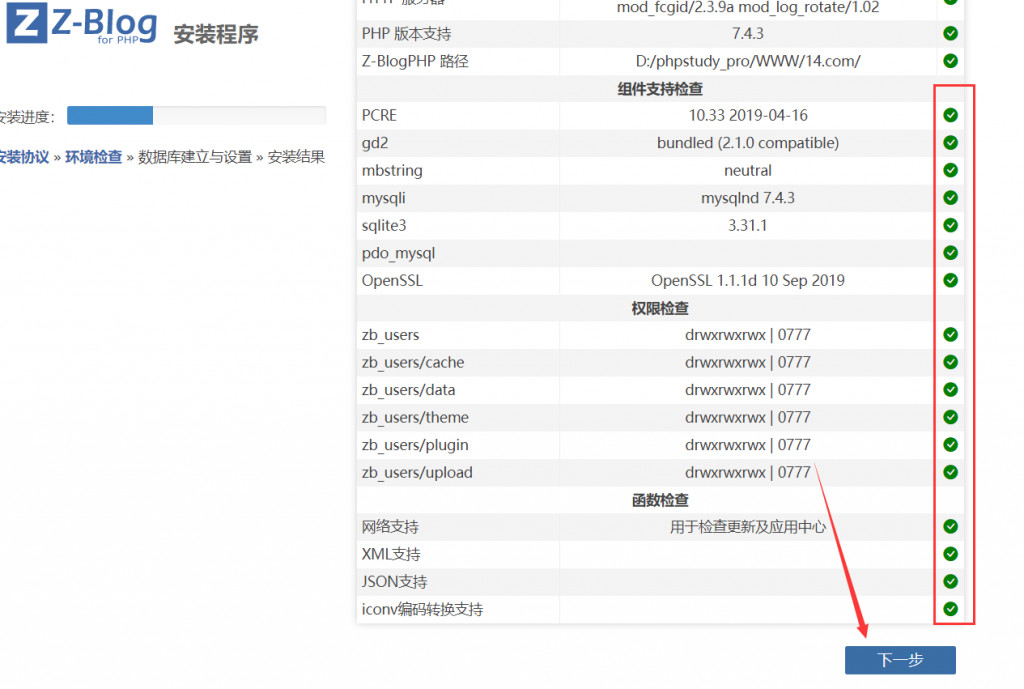The height and width of the screenshot is (689, 1024).
Task: Click the path D:/phpstudy_pro/WWW/14.com/
Action: [748, 61]
